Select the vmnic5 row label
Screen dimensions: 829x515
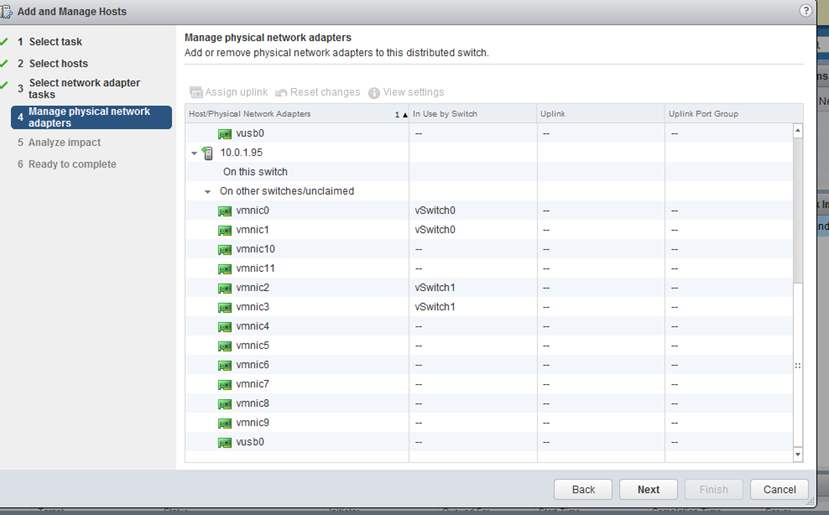pos(252,345)
